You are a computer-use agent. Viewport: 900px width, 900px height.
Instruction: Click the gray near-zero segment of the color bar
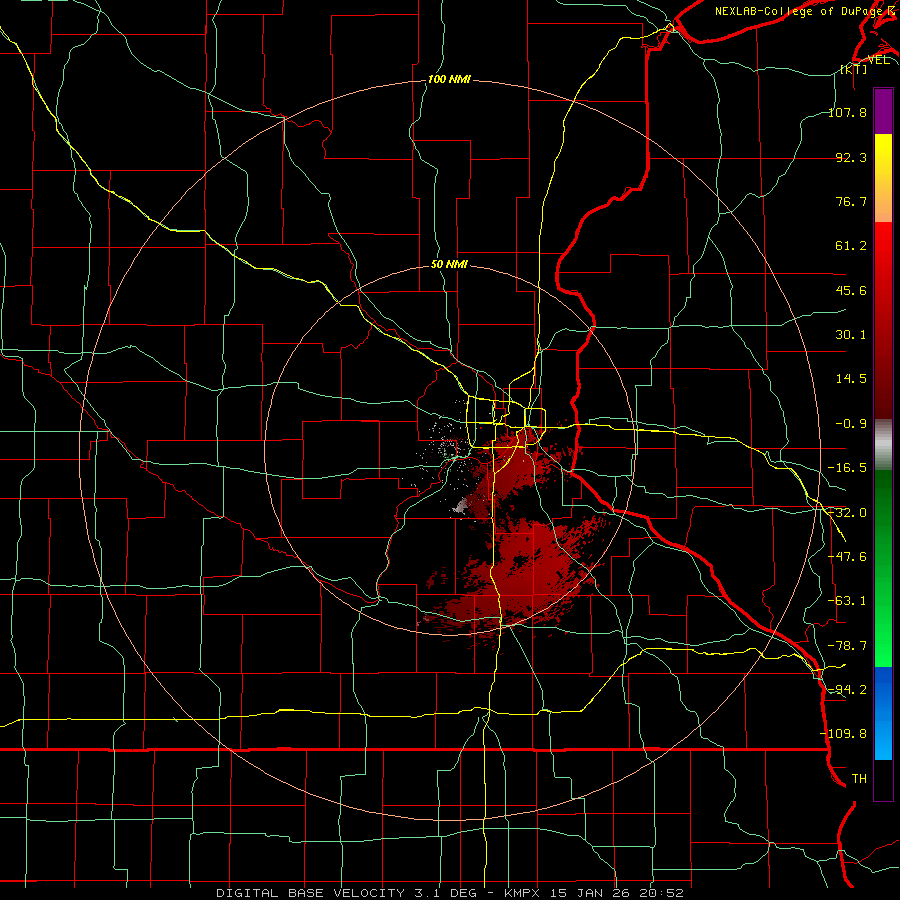pyautogui.click(x=883, y=445)
